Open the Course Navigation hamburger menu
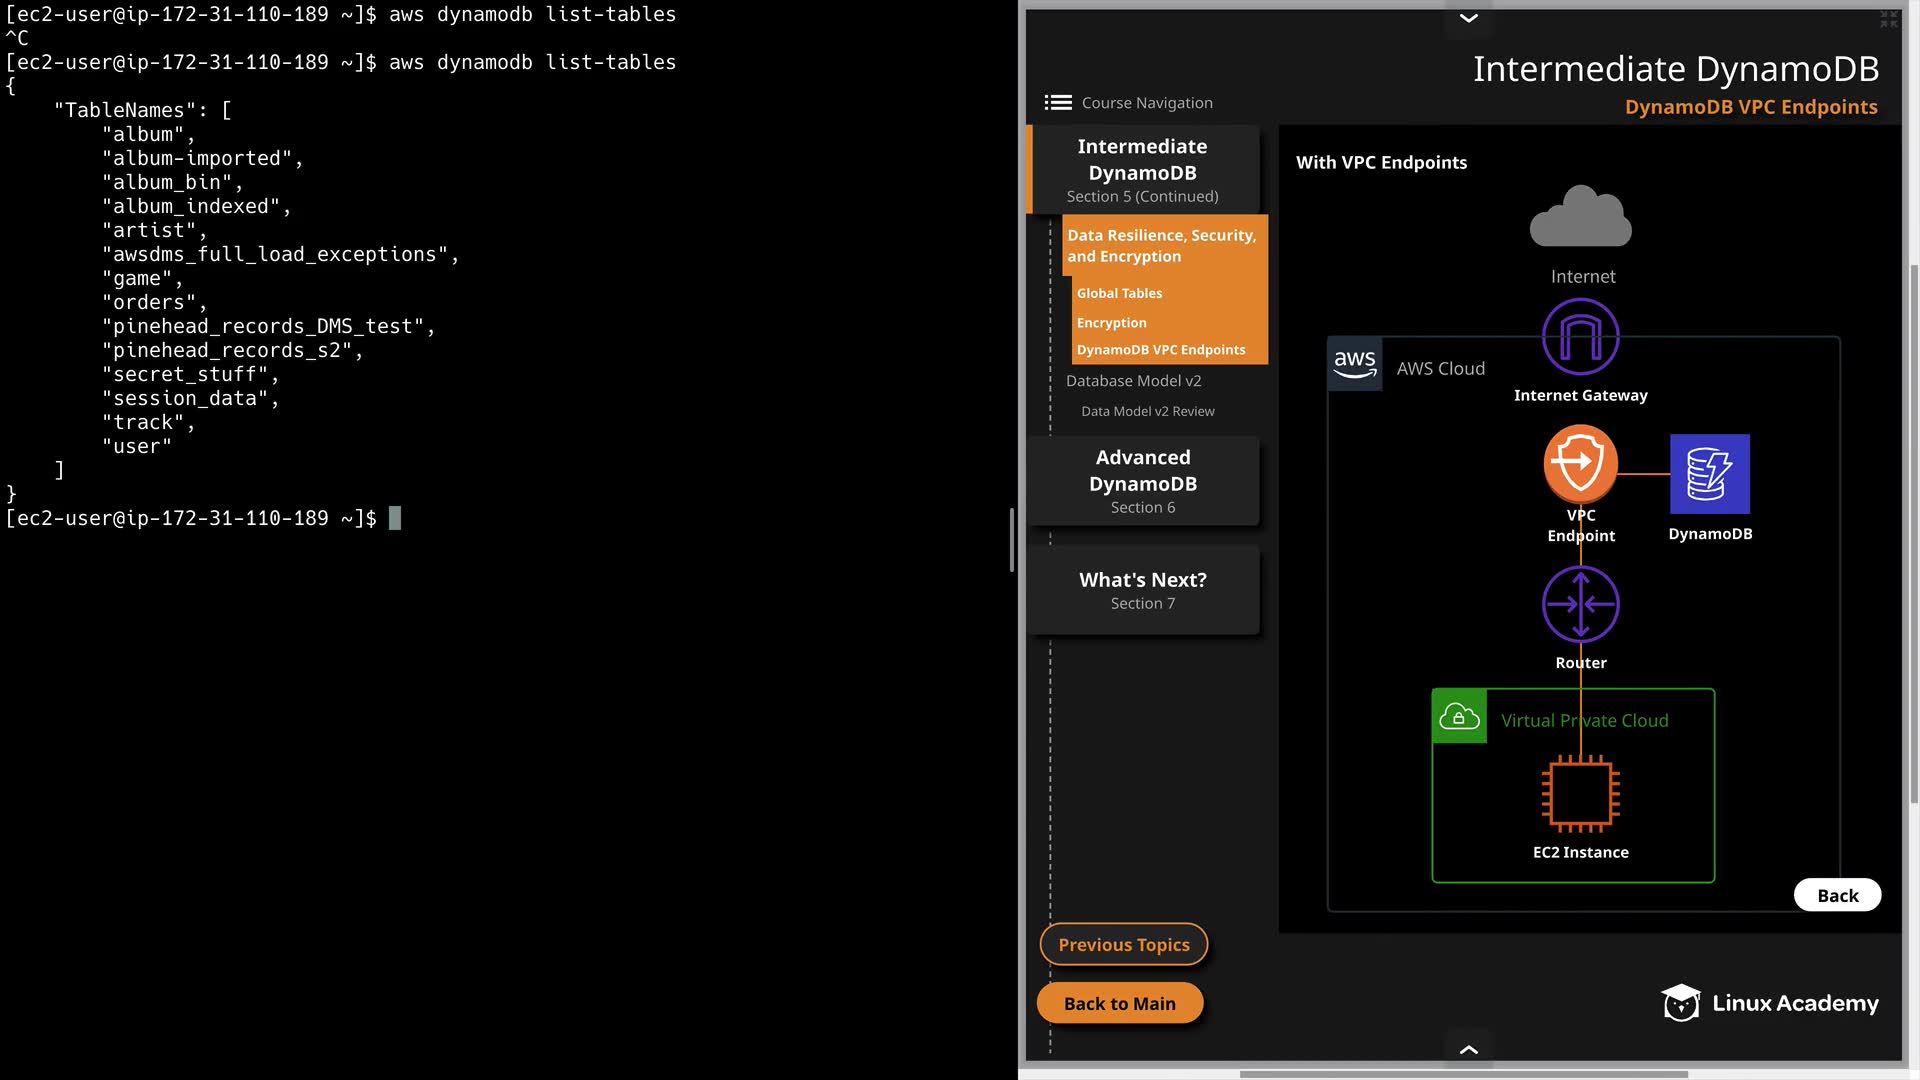 coord(1058,103)
